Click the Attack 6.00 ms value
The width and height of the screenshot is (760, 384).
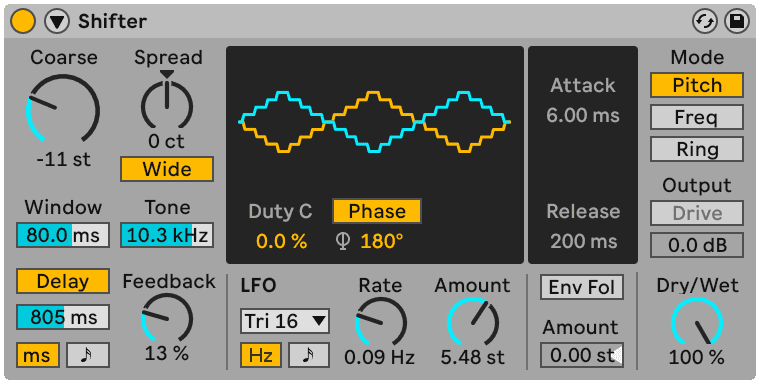583,115
